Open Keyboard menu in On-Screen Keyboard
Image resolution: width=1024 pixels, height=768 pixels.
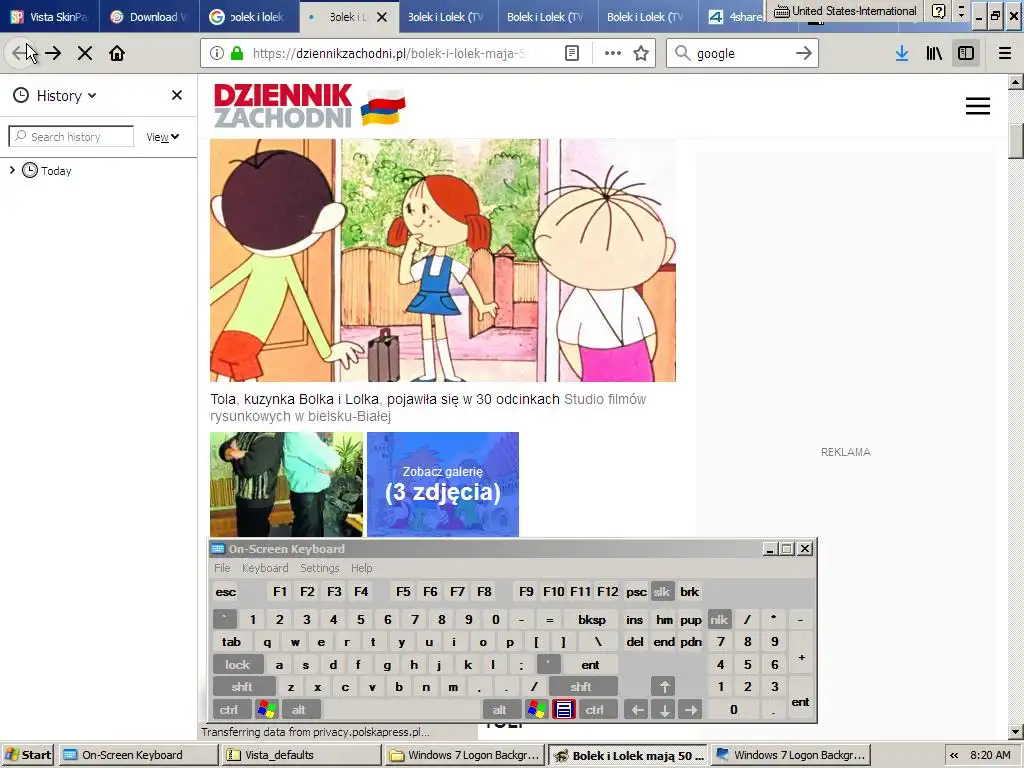point(265,568)
